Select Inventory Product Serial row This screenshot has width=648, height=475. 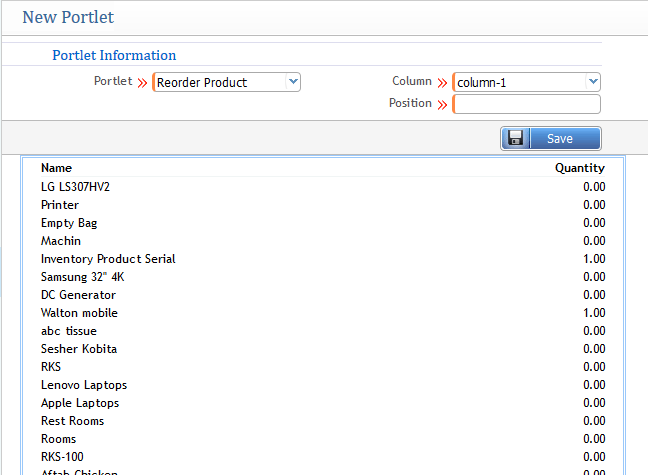[108, 259]
